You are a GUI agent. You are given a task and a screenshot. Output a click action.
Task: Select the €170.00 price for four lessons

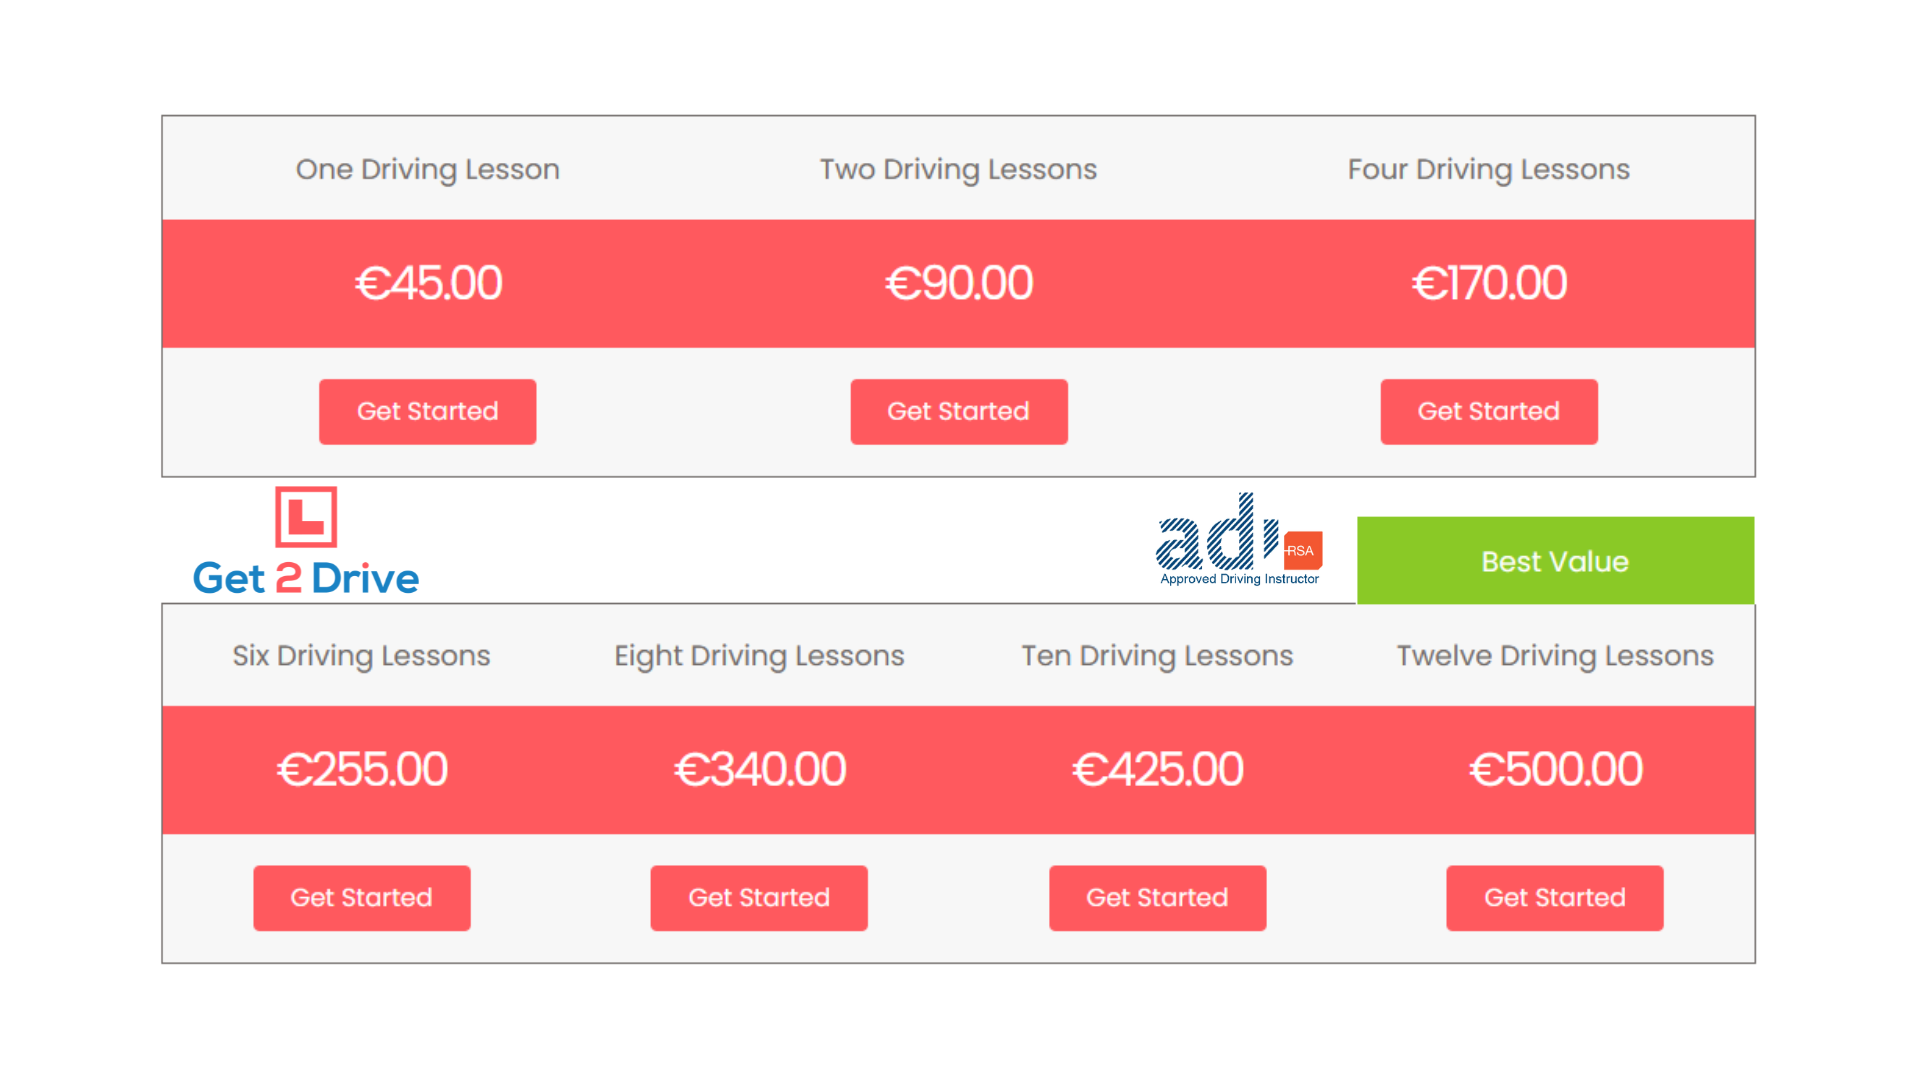1488,283
